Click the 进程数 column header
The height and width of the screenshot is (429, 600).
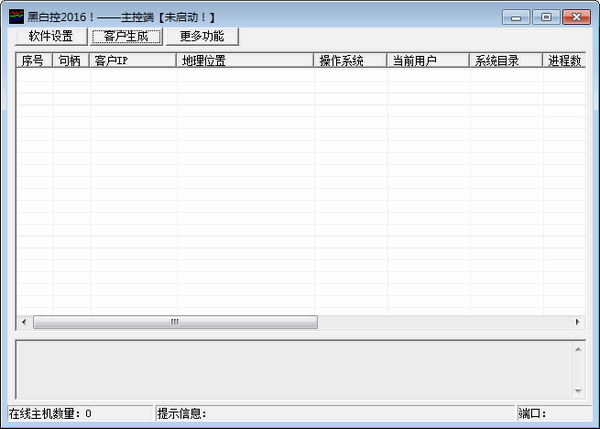(564, 60)
